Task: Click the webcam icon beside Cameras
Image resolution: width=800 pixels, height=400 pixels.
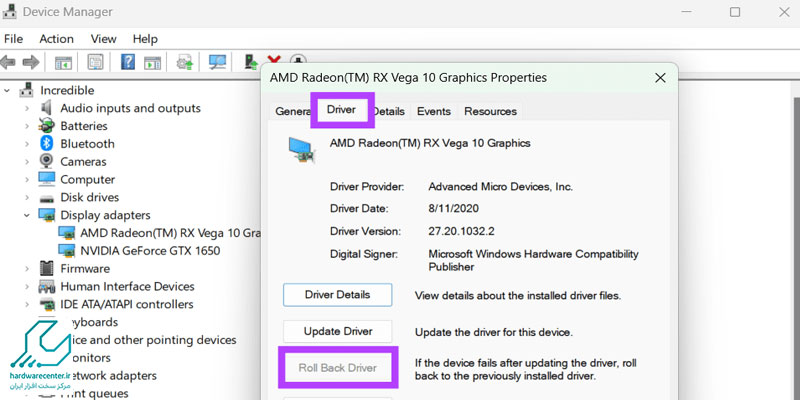Action: point(46,161)
